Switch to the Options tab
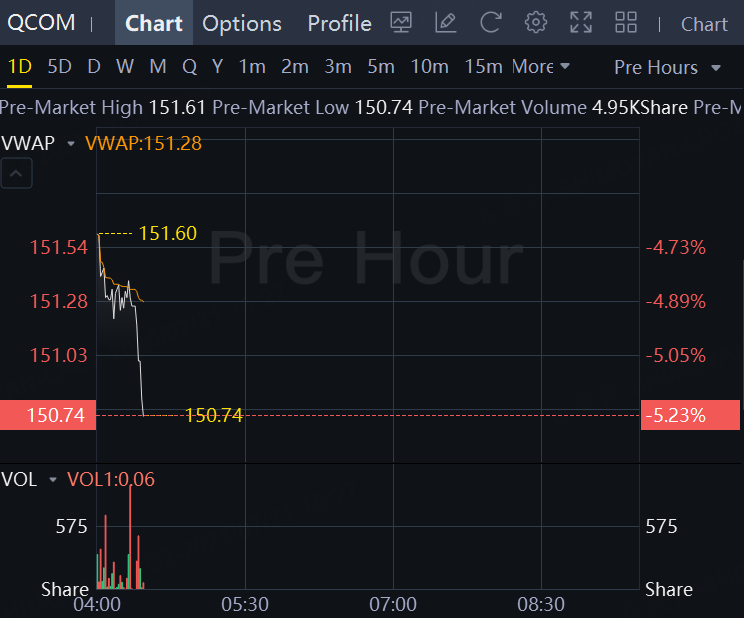744x618 pixels. [242, 23]
